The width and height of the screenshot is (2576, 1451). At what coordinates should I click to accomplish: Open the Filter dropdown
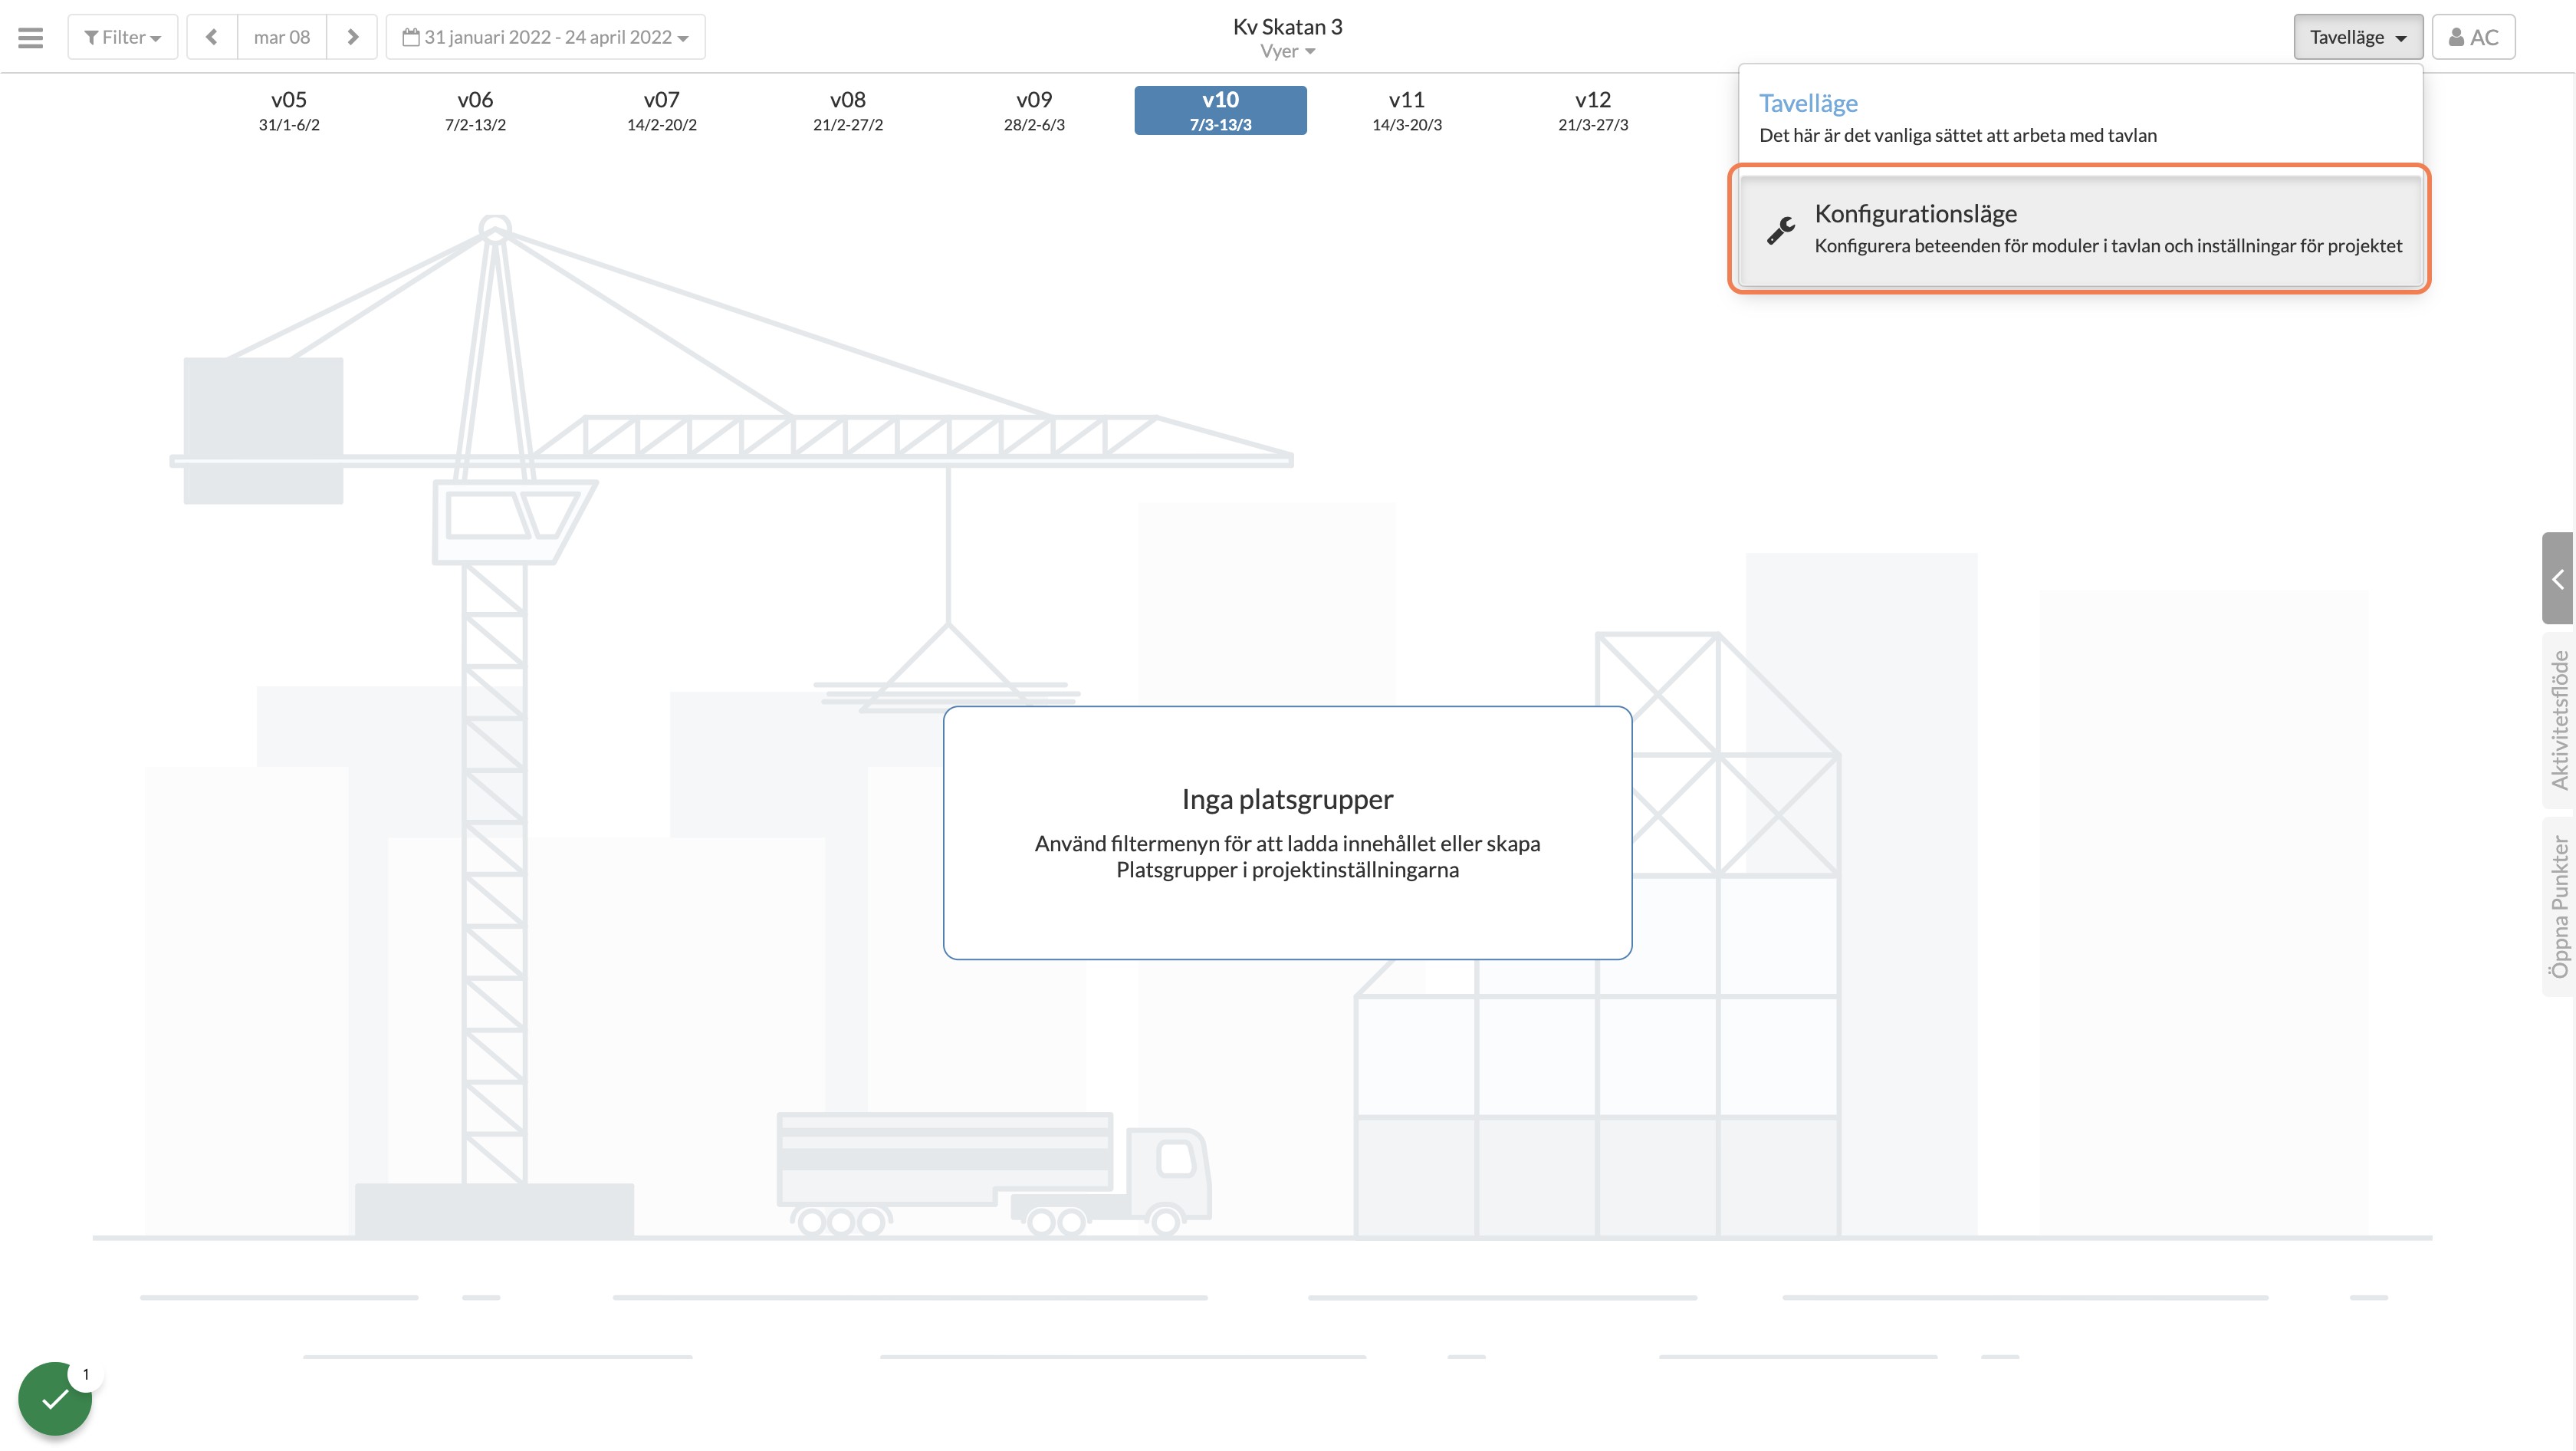[x=122, y=37]
